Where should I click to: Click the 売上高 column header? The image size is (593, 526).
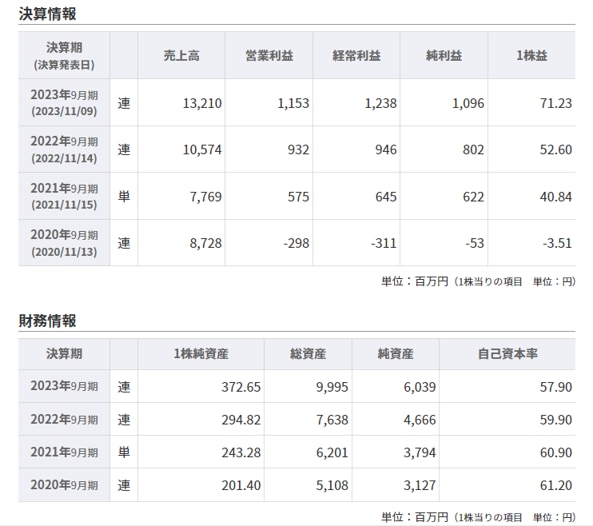click(x=181, y=56)
